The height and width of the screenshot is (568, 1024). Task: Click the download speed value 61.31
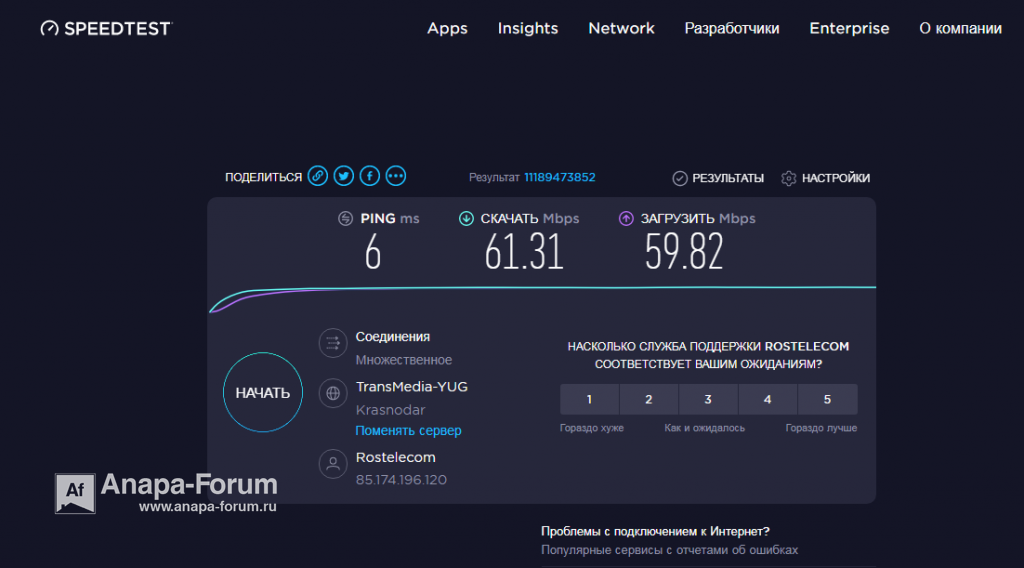(x=524, y=252)
